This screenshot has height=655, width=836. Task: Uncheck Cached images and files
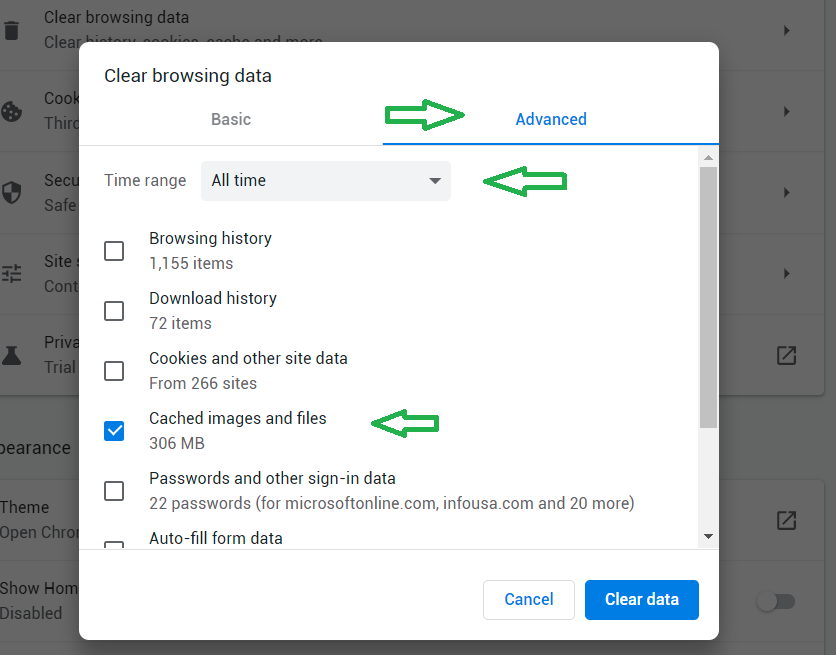(114, 431)
